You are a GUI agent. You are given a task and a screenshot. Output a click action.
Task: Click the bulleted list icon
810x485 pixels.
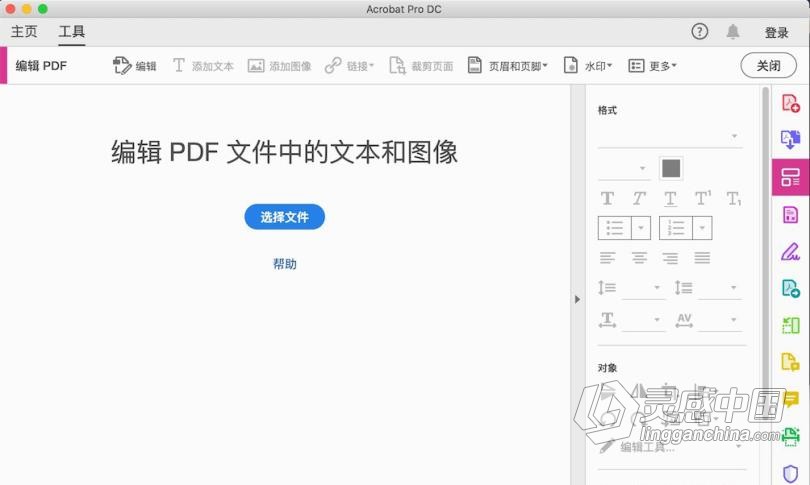click(614, 228)
